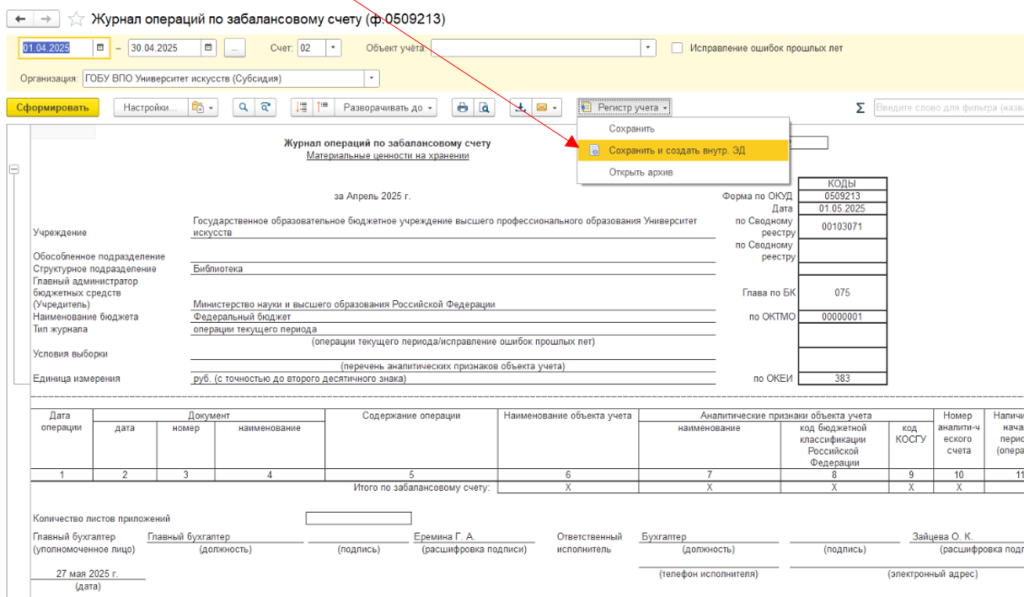Click 'Сохранить' in the dropdown menu
This screenshot has height=597, width=1024.
pos(631,129)
